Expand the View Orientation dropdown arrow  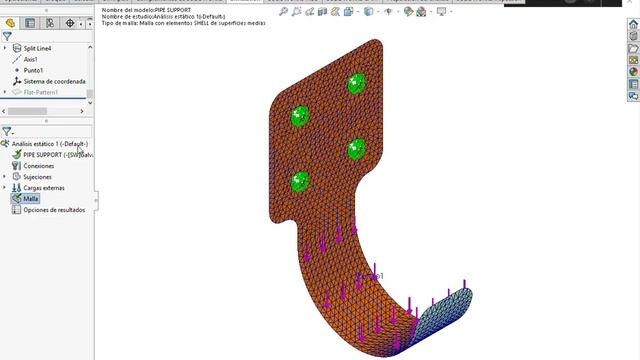tap(358, 12)
